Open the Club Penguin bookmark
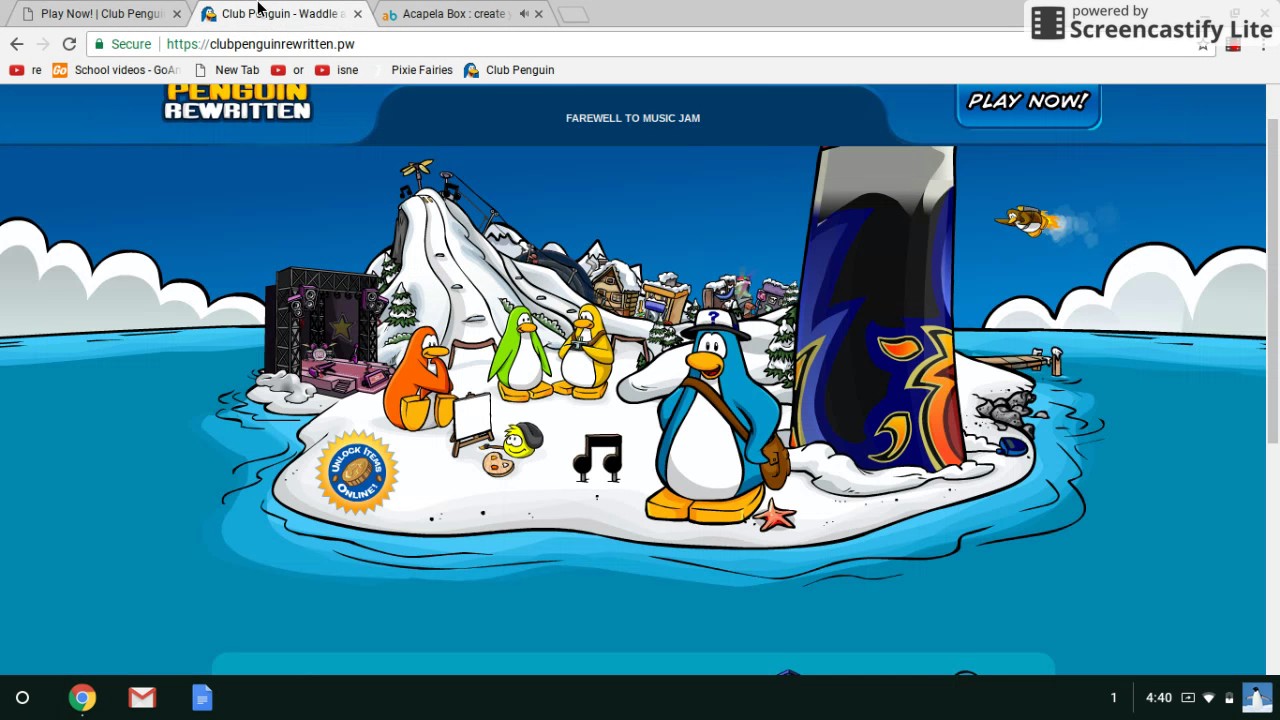This screenshot has height=720, width=1280. (509, 70)
